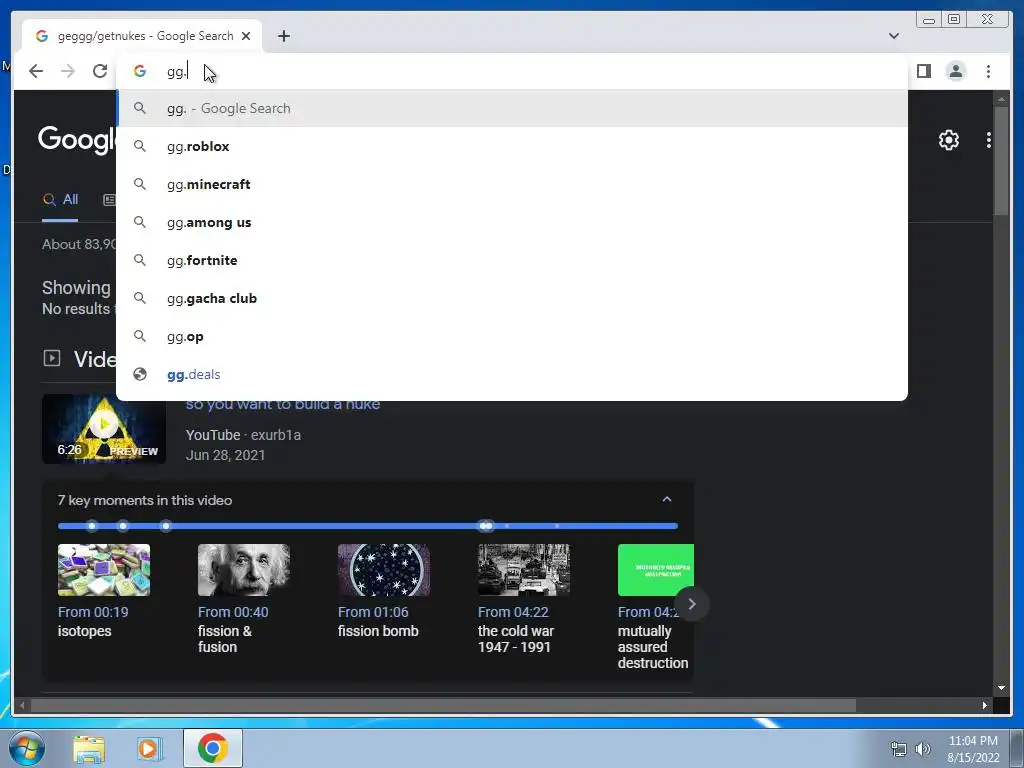Select the gg.op suggestion
Screen dimensions: 1024x768
(x=511, y=336)
